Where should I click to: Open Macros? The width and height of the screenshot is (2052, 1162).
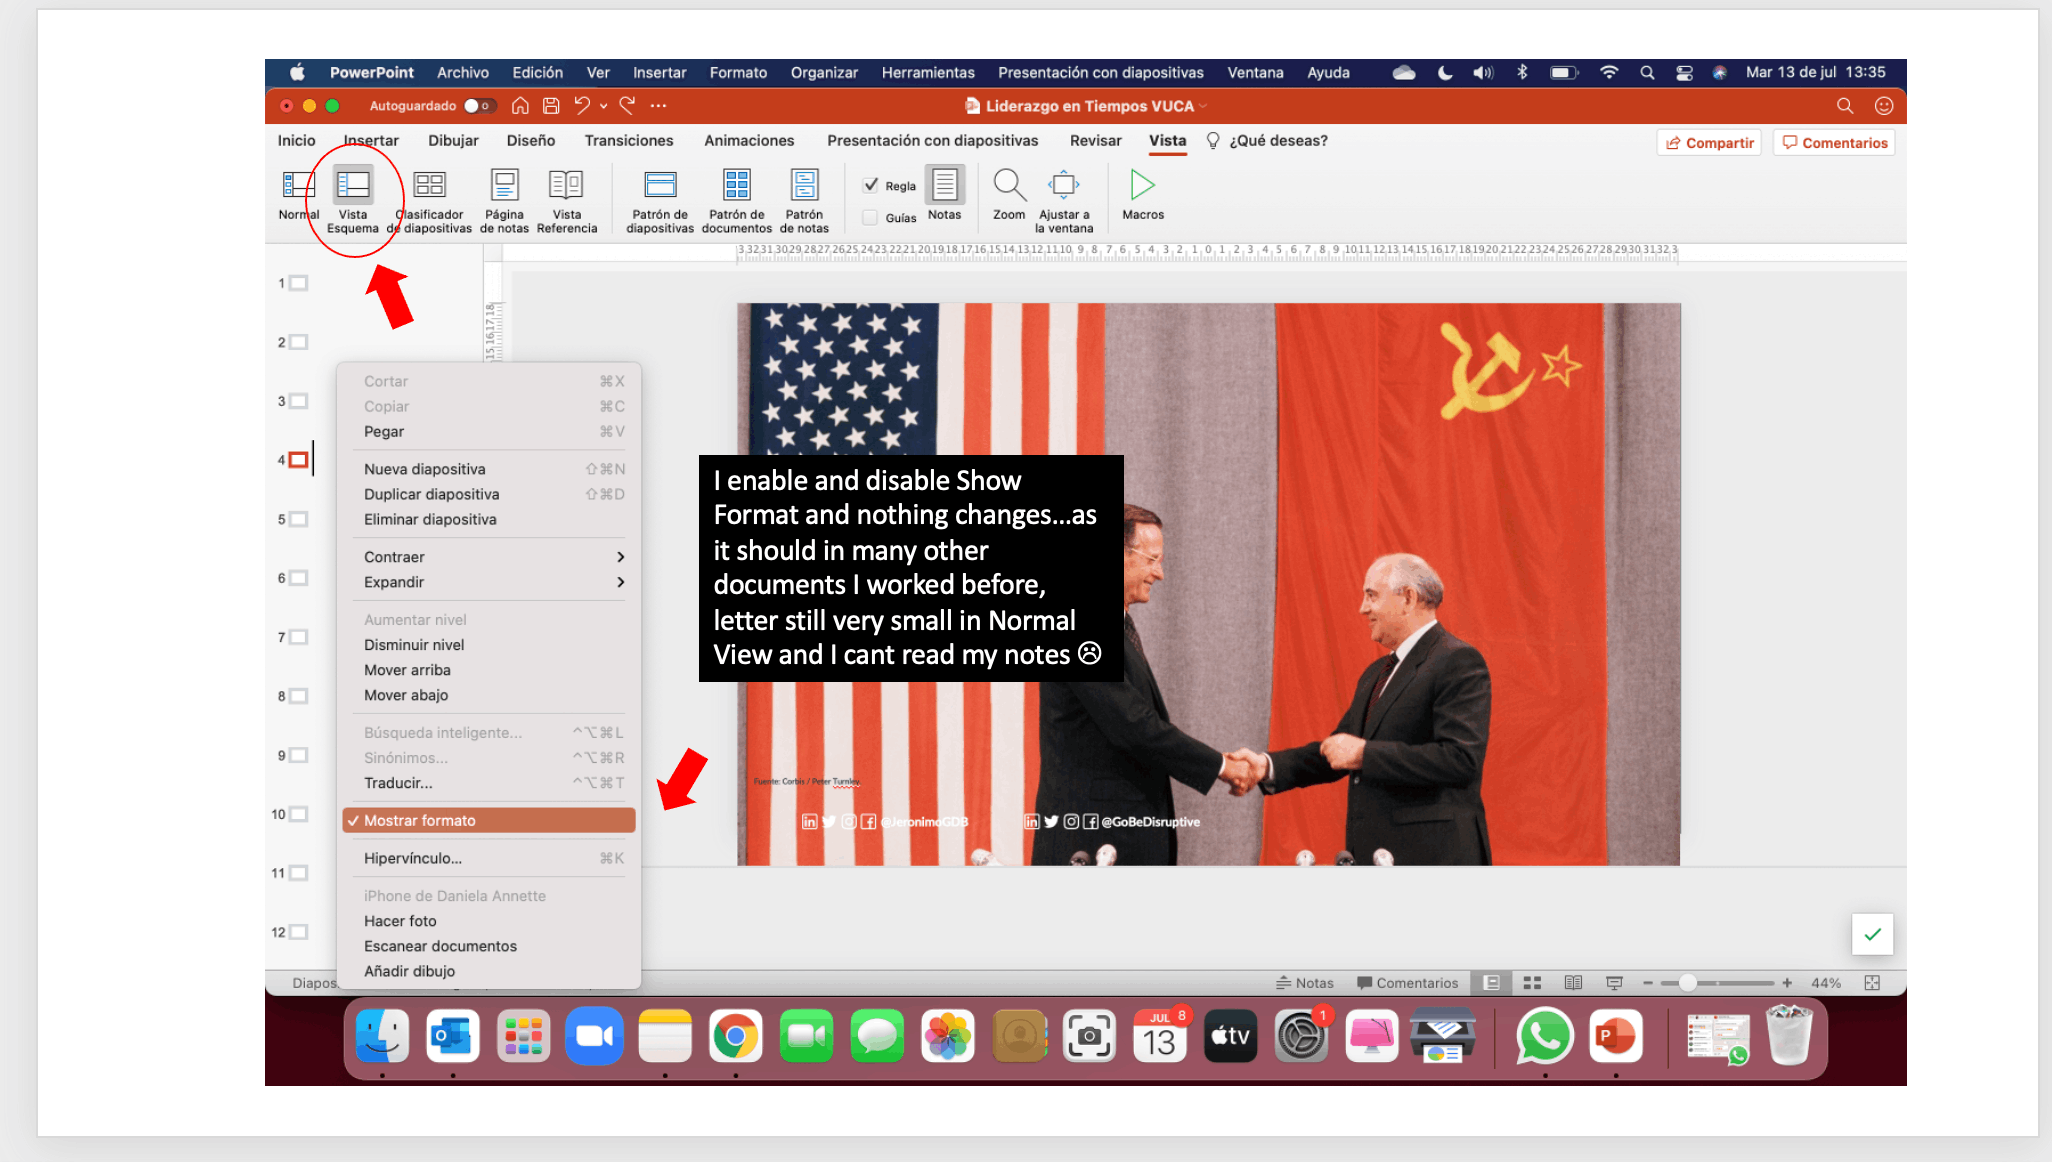(1142, 194)
